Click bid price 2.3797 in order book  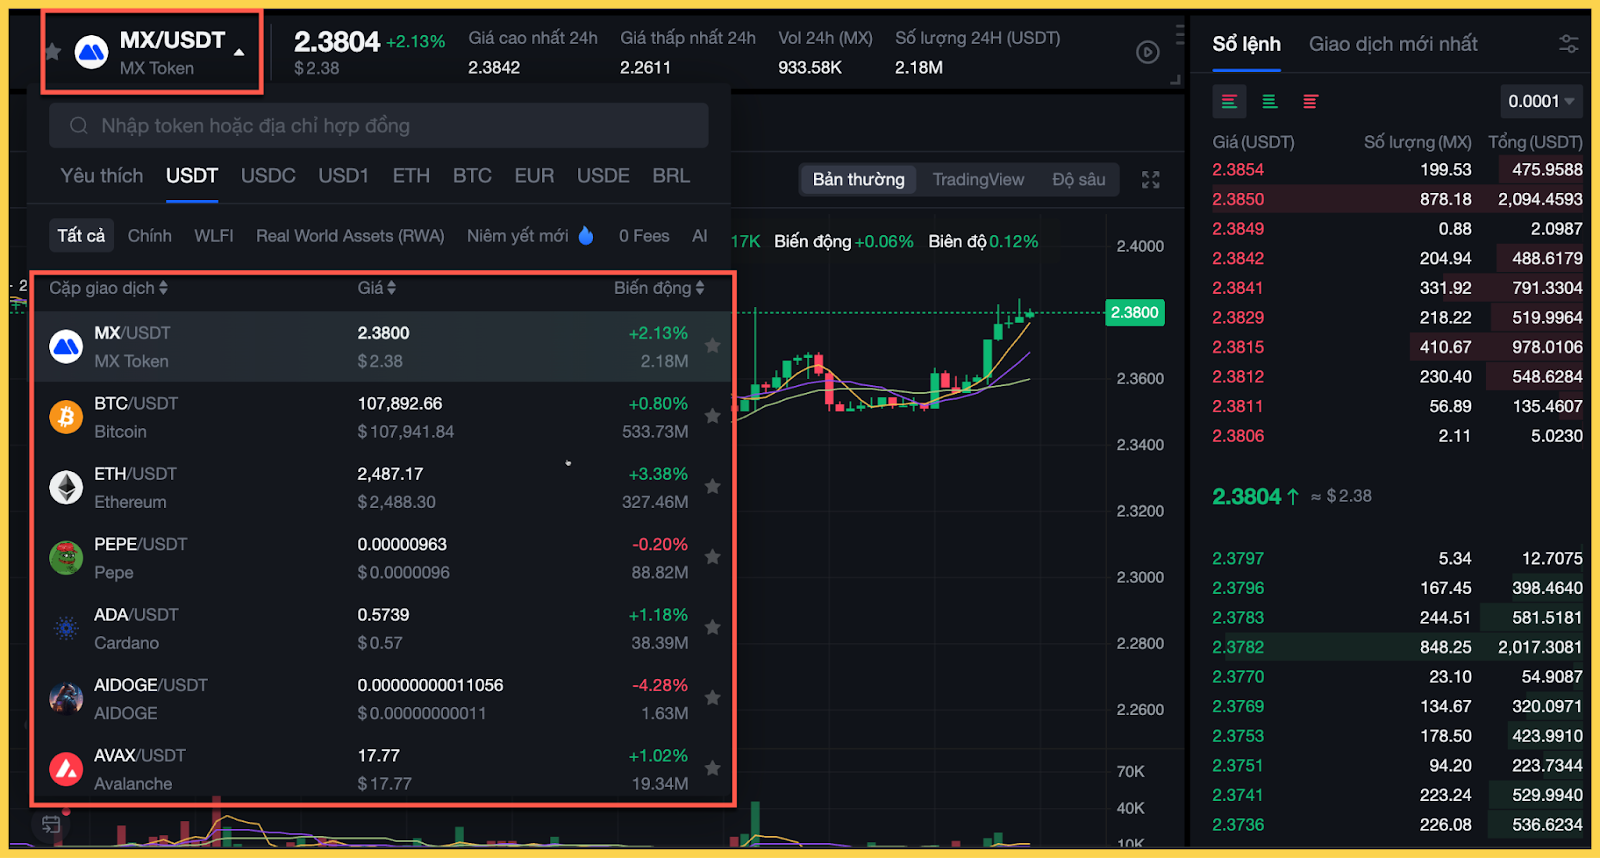pos(1238,559)
